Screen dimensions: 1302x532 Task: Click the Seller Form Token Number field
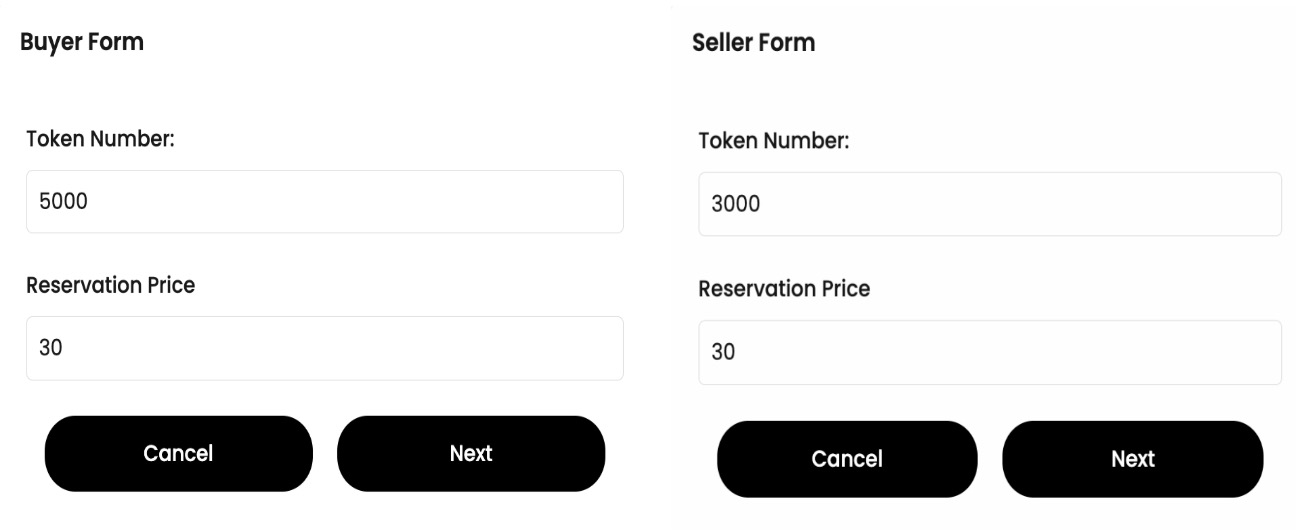pyautogui.click(x=989, y=204)
